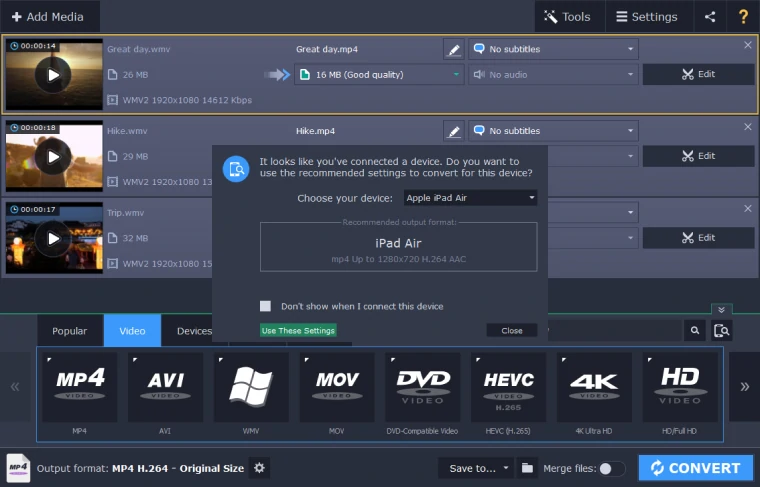Screen dimensions: 760x487
Task: Click the device dialog blue phone icon
Action: coord(236,169)
